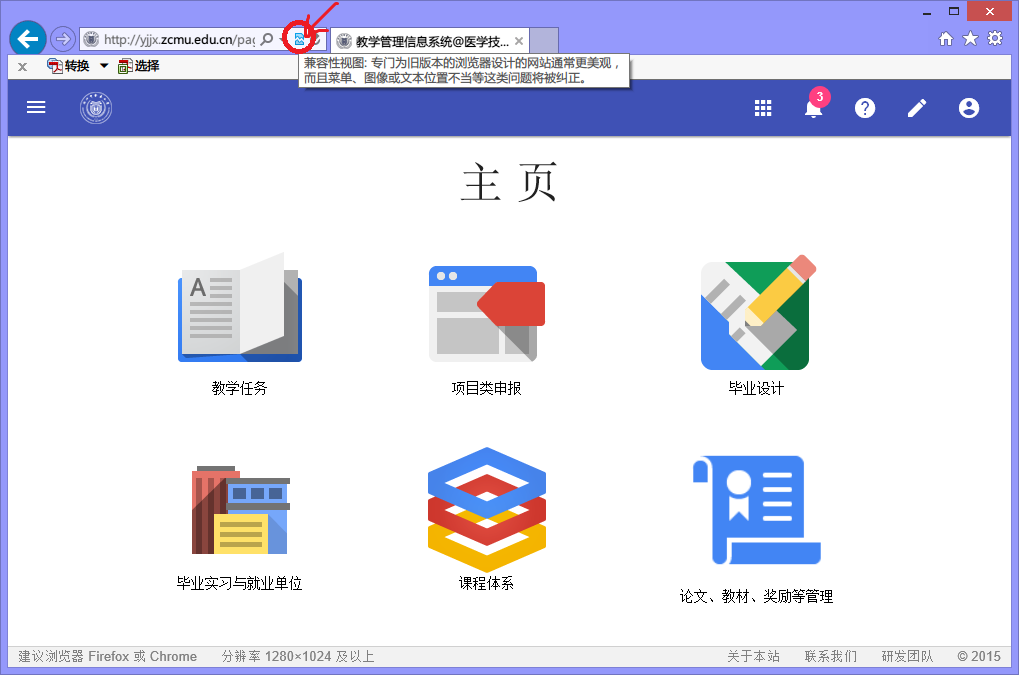Click the 选择 toolbar button
The image size is (1019, 676).
(139, 66)
